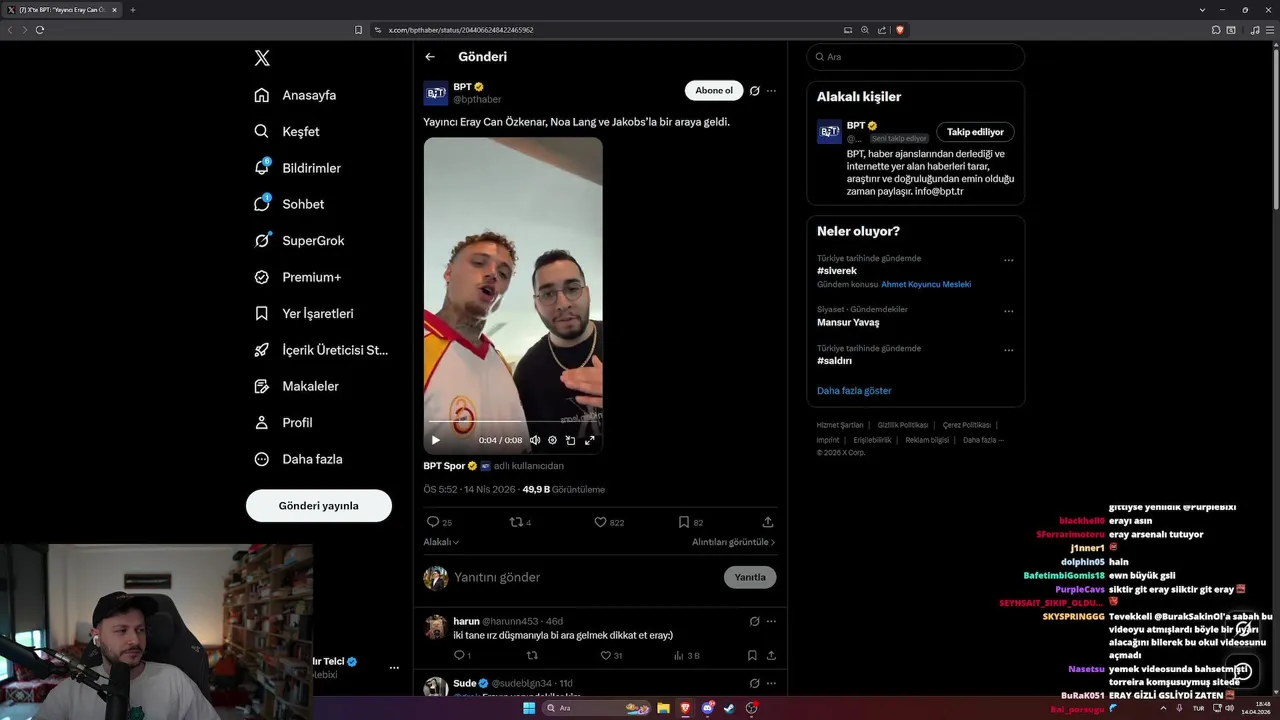The height and width of the screenshot is (720, 1280).
Task: Expand the video to fullscreen
Action: (590, 440)
